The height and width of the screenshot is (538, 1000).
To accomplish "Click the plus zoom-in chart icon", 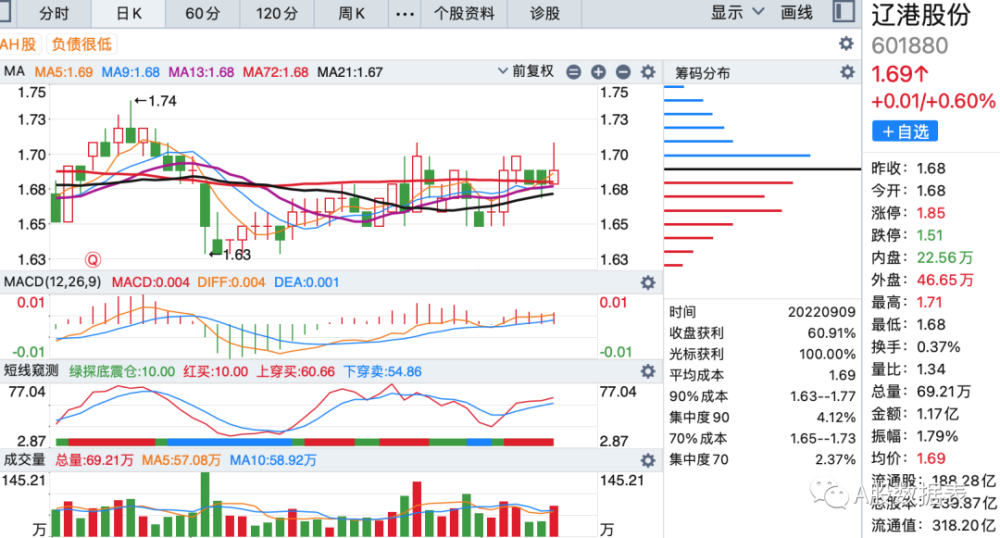I will (598, 72).
